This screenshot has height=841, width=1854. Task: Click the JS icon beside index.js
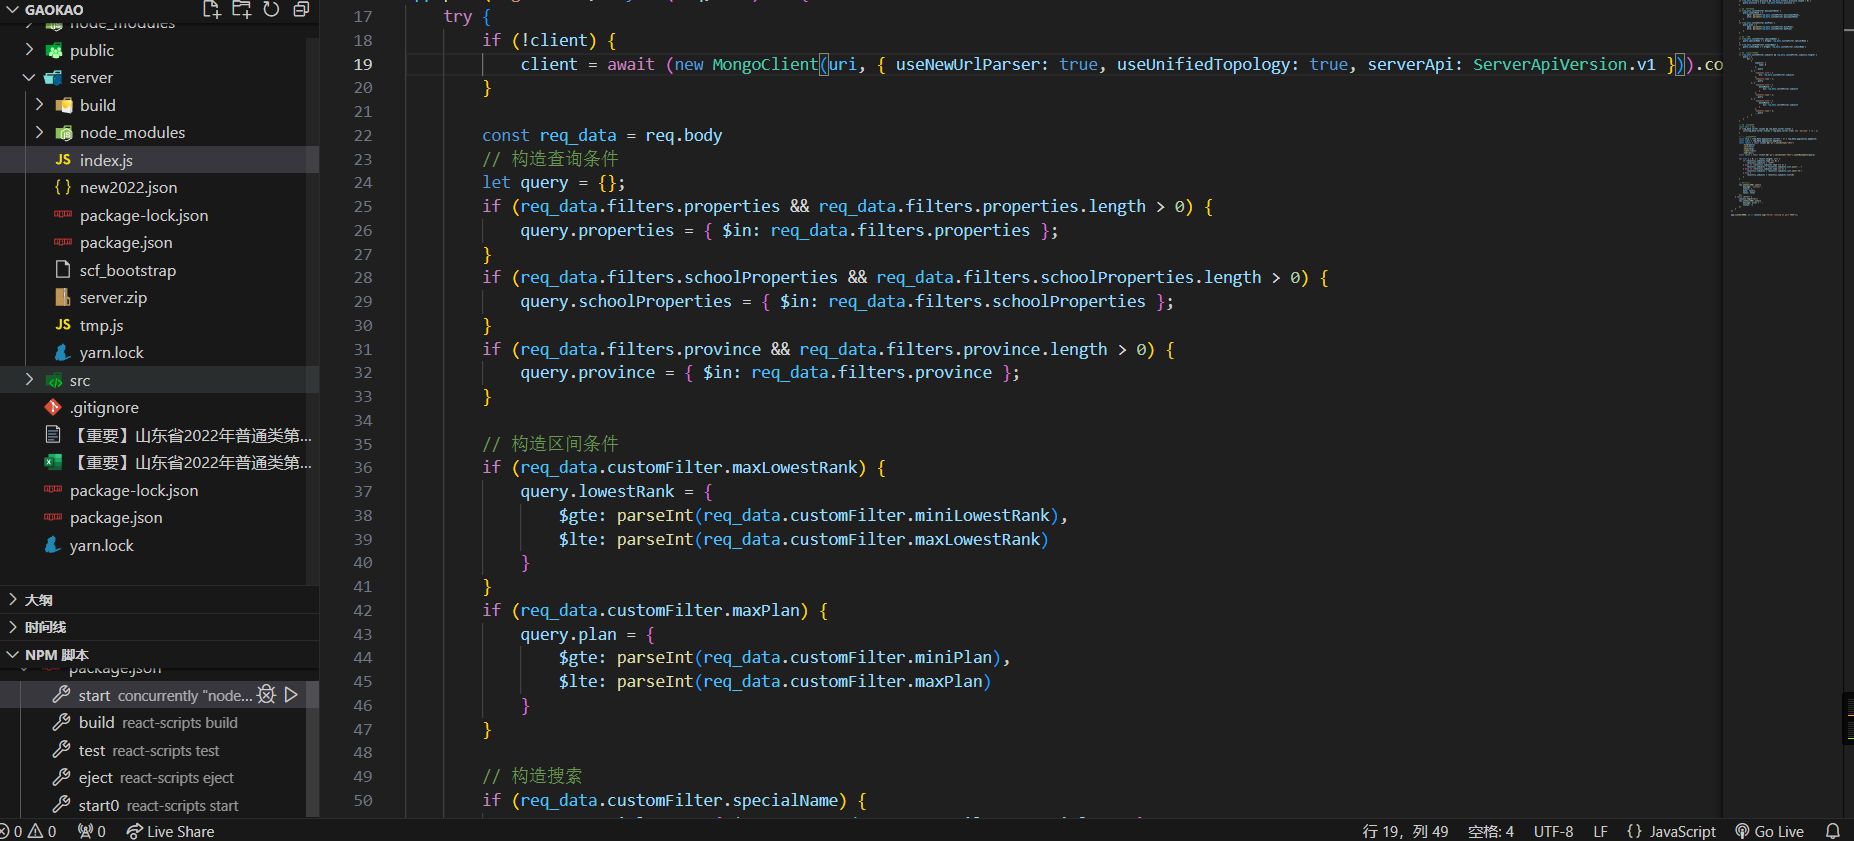[x=63, y=160]
